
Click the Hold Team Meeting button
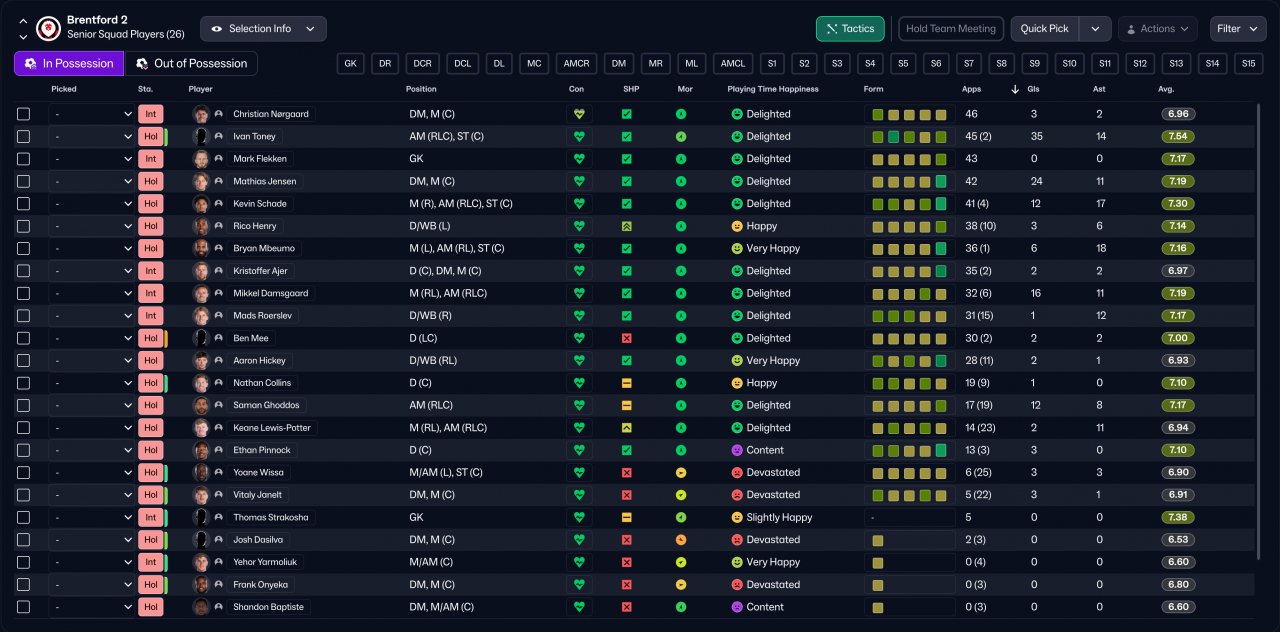(x=950, y=29)
